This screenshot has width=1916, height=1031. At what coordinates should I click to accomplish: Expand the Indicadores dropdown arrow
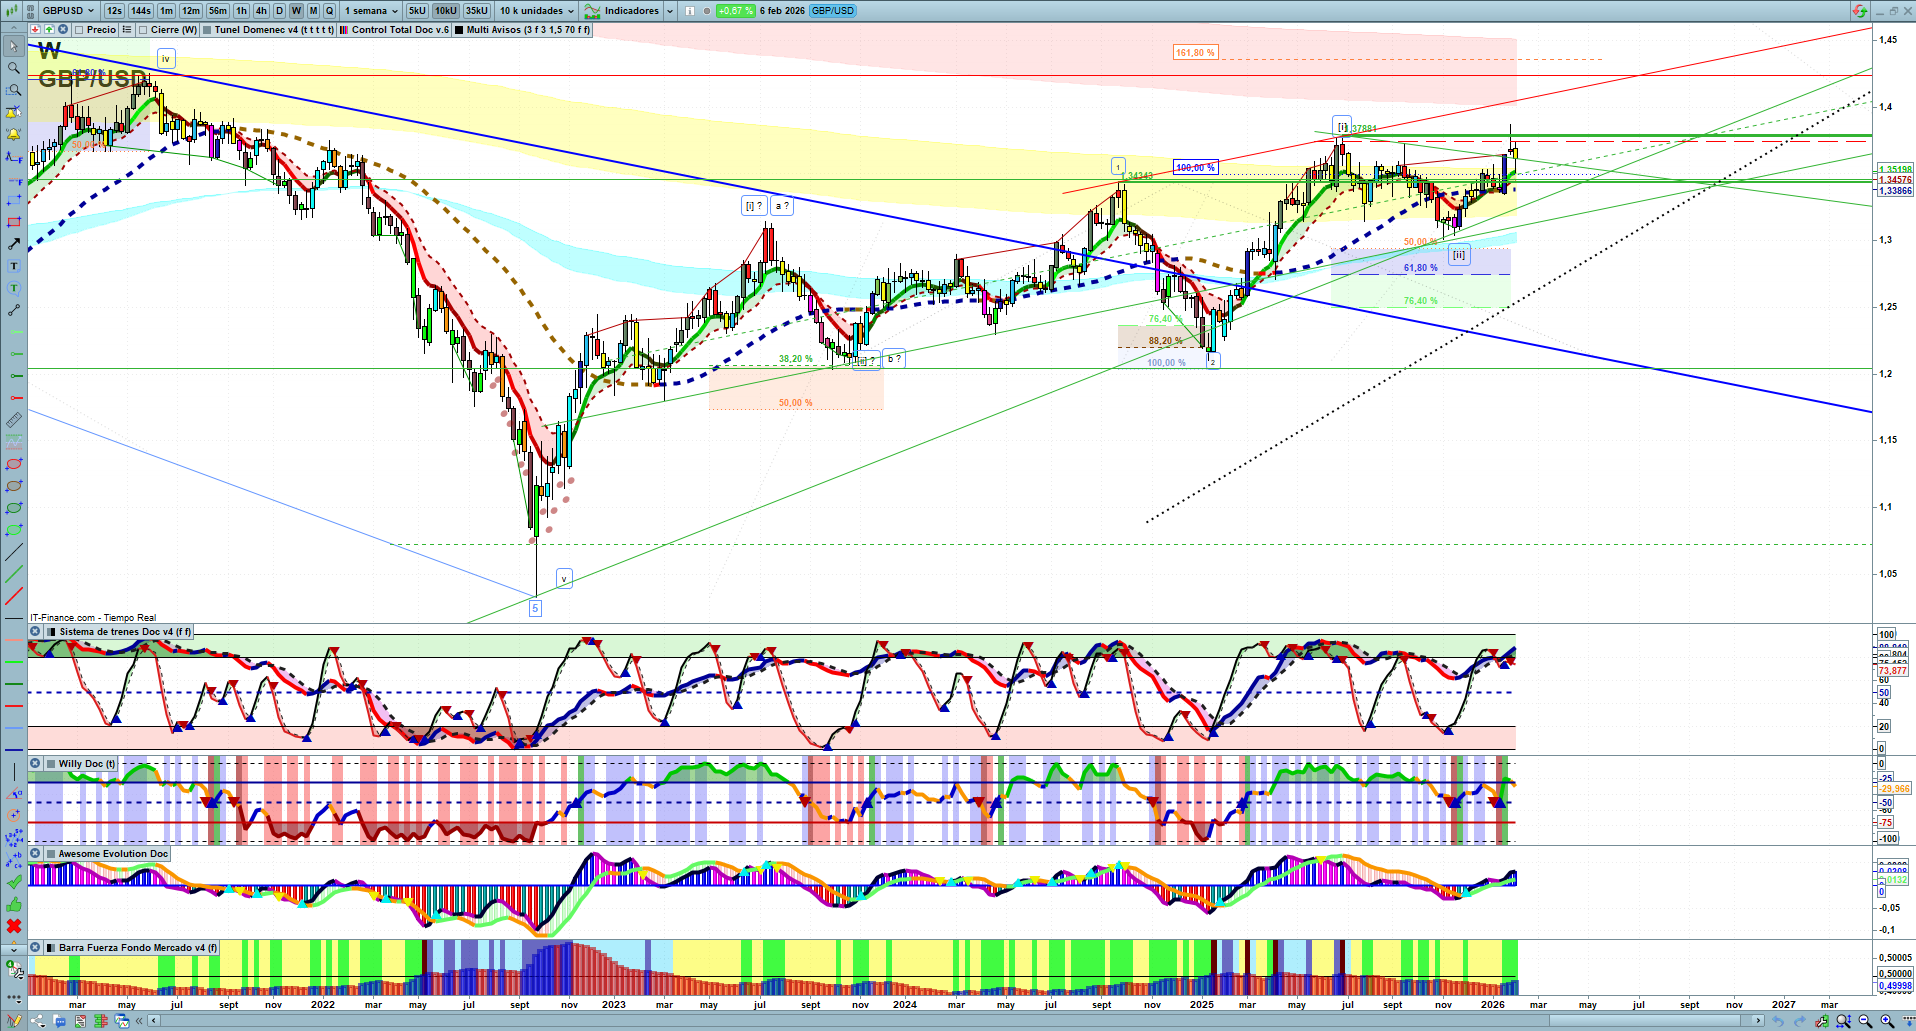point(670,11)
